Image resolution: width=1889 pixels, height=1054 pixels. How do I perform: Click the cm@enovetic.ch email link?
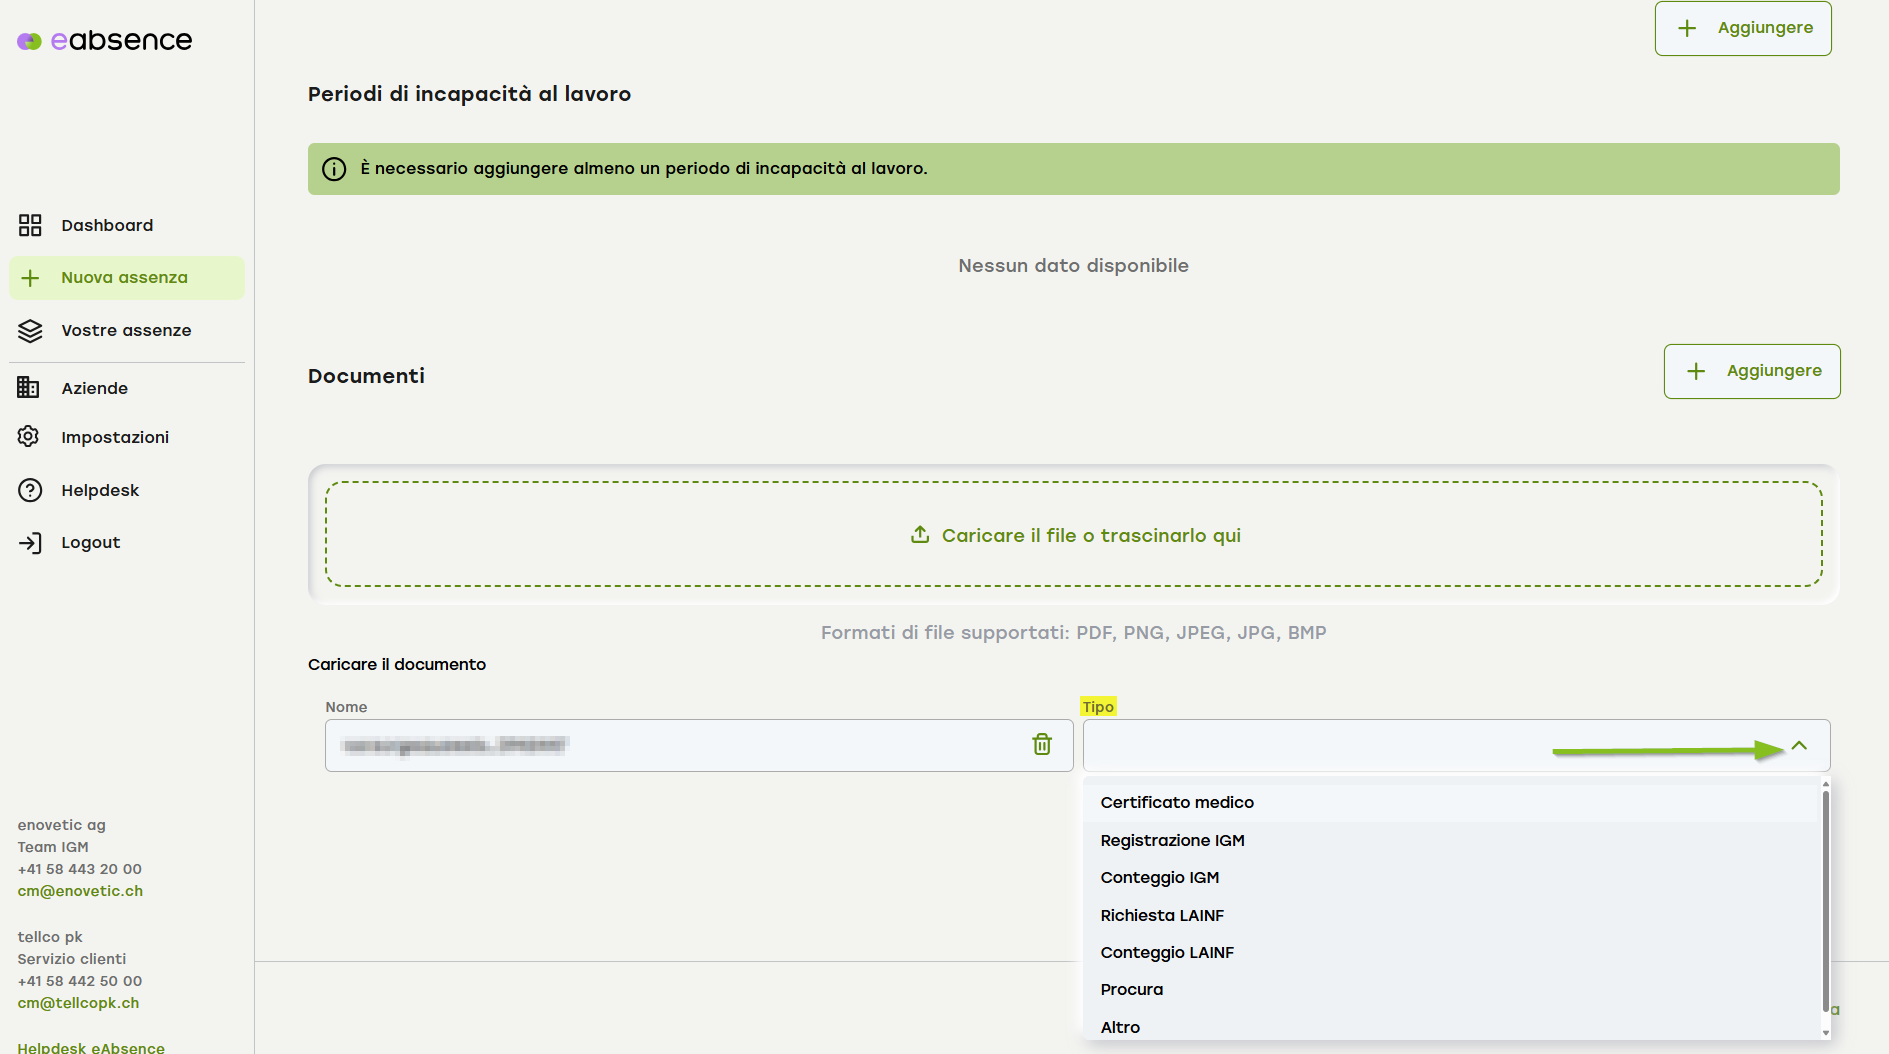pyautogui.click(x=80, y=891)
